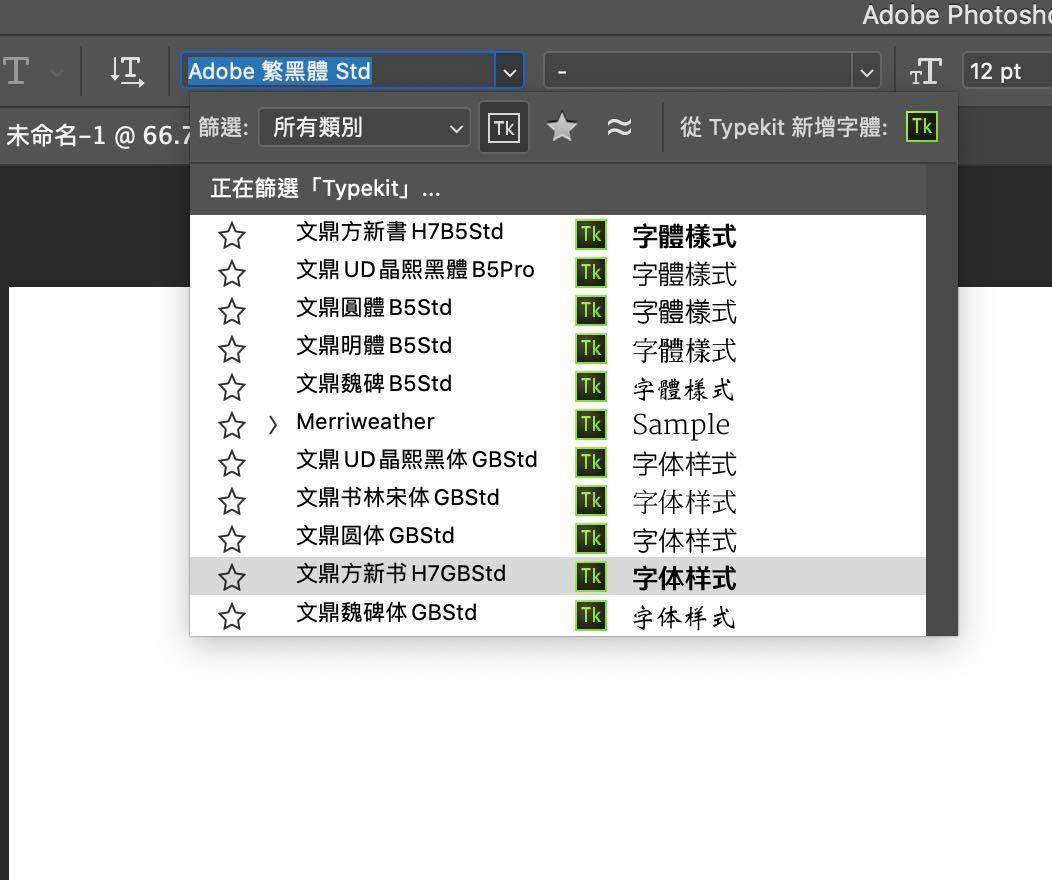
Task: Open the font family dropdown arrow
Action: 510,71
